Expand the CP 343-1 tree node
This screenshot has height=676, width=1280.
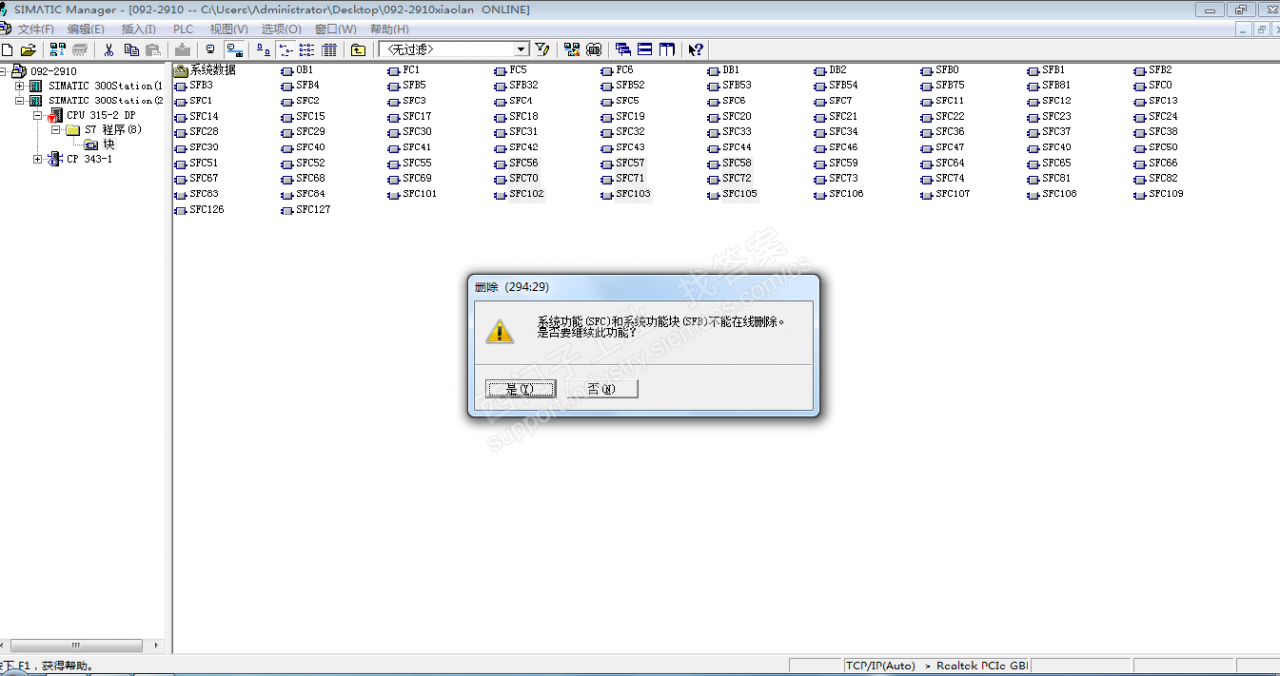[38, 159]
